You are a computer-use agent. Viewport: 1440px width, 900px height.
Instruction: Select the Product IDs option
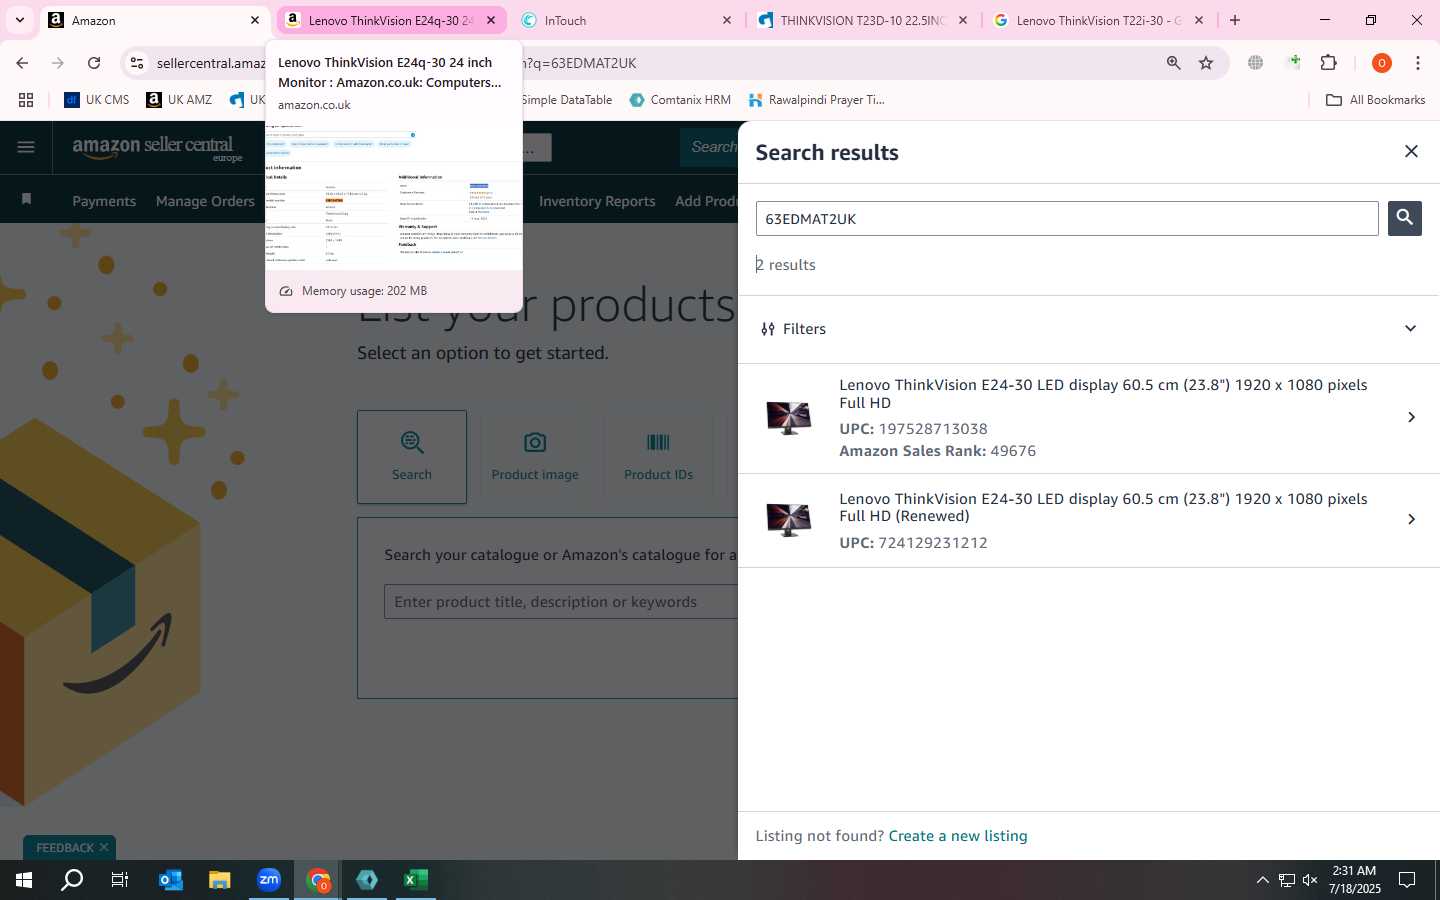click(x=658, y=456)
